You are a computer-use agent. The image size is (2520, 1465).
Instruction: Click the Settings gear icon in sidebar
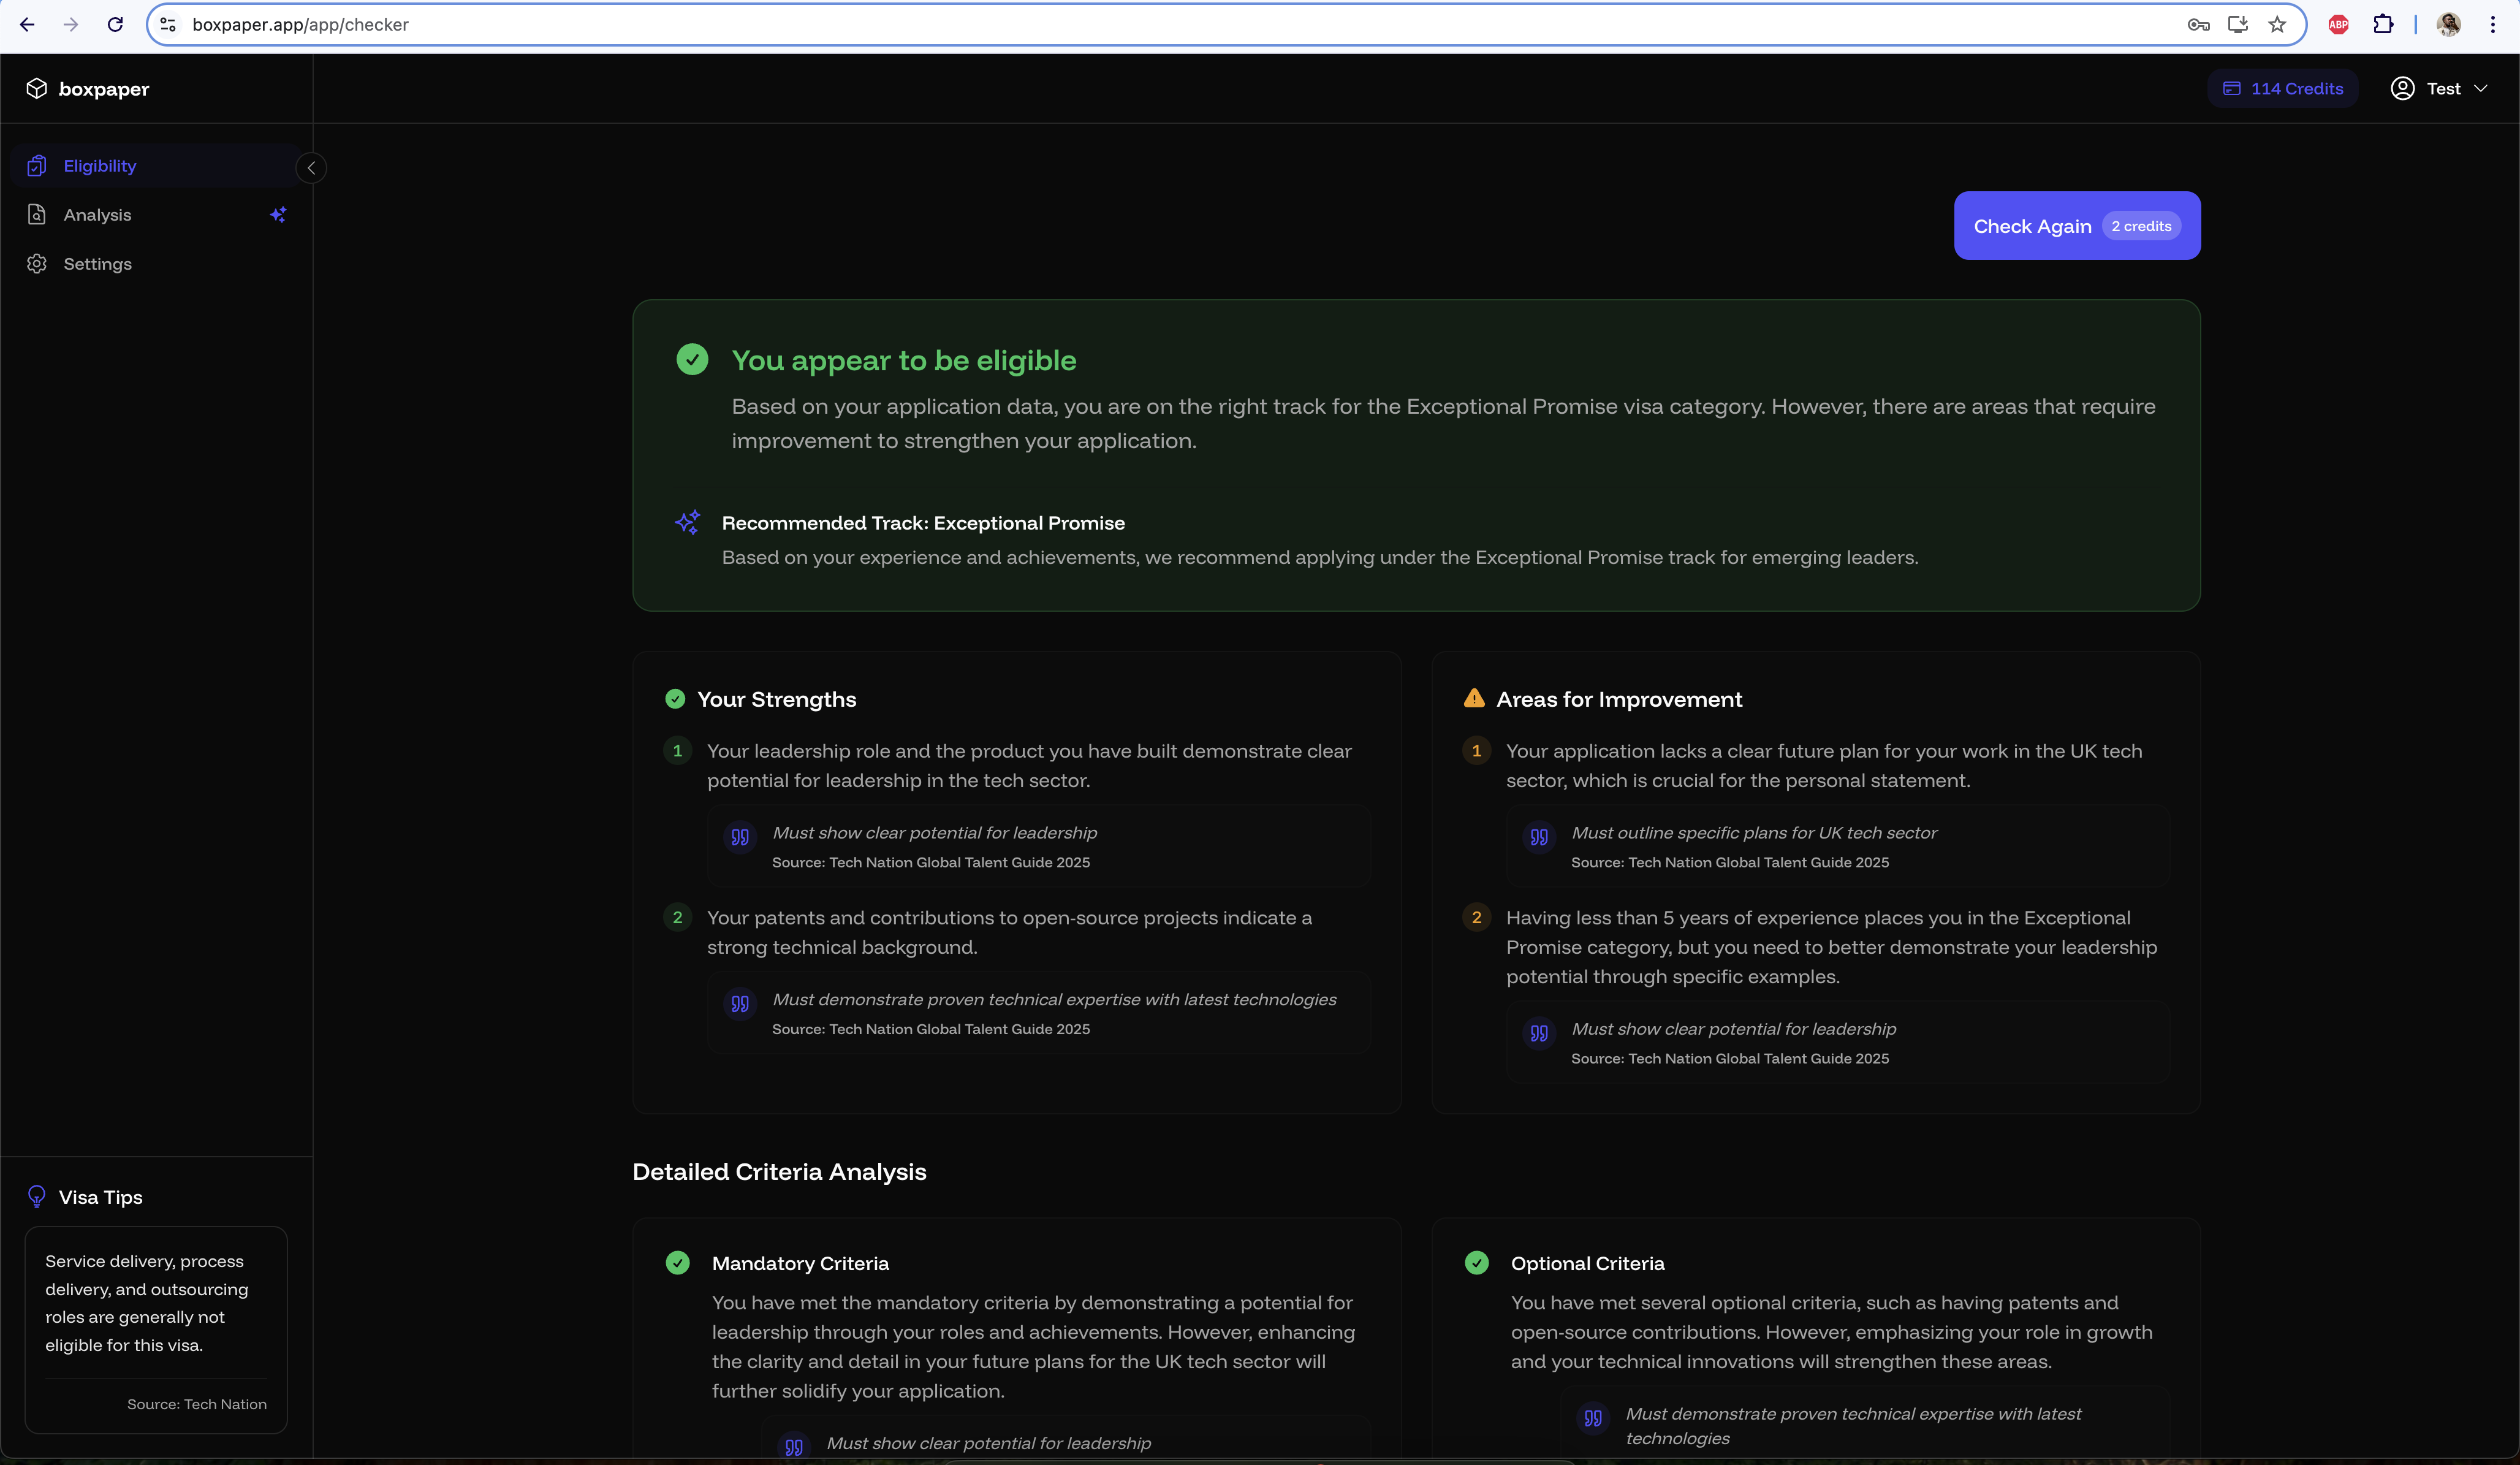[x=37, y=264]
